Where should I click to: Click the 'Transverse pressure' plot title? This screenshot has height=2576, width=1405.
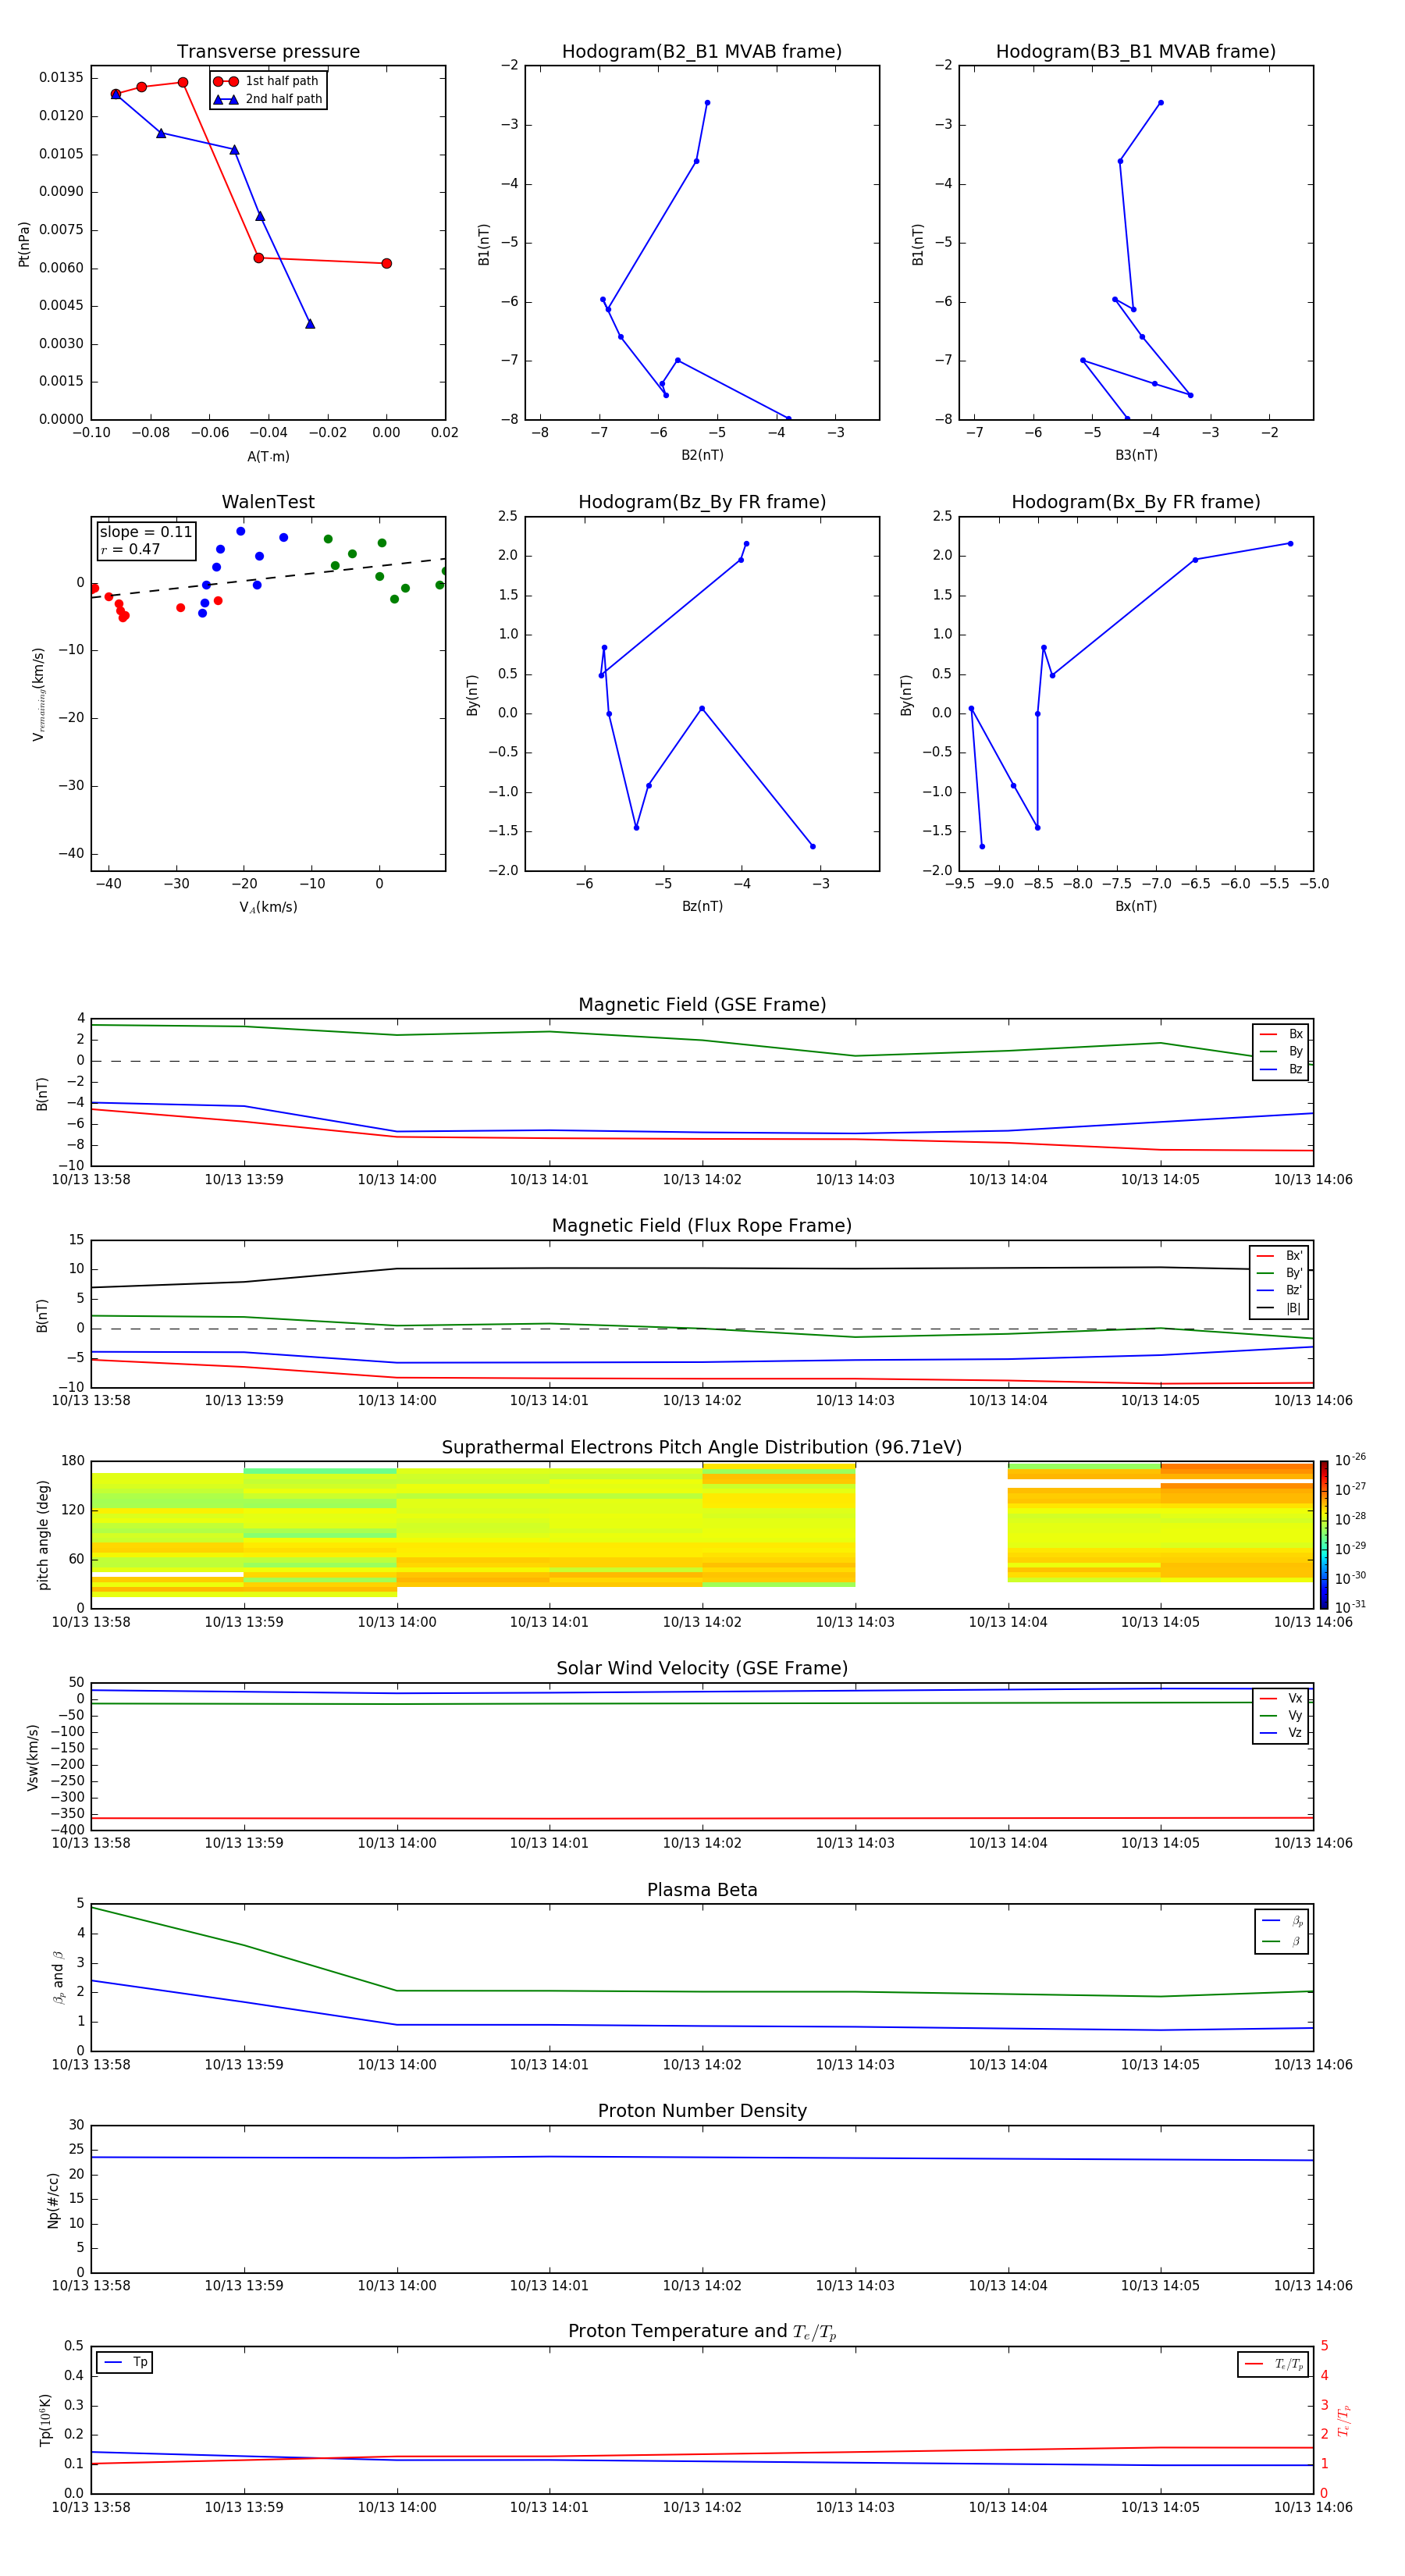click(x=268, y=52)
